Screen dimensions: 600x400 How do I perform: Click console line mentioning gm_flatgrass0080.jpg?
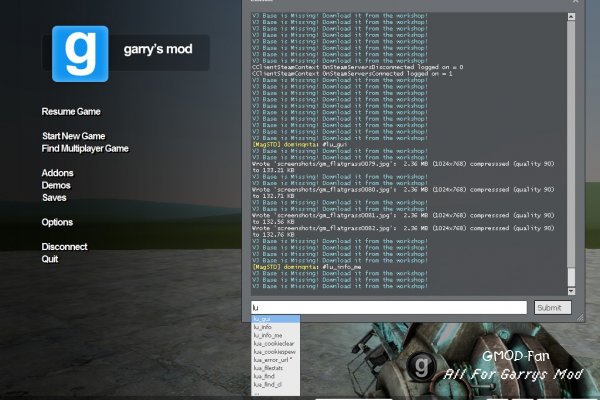pos(403,189)
